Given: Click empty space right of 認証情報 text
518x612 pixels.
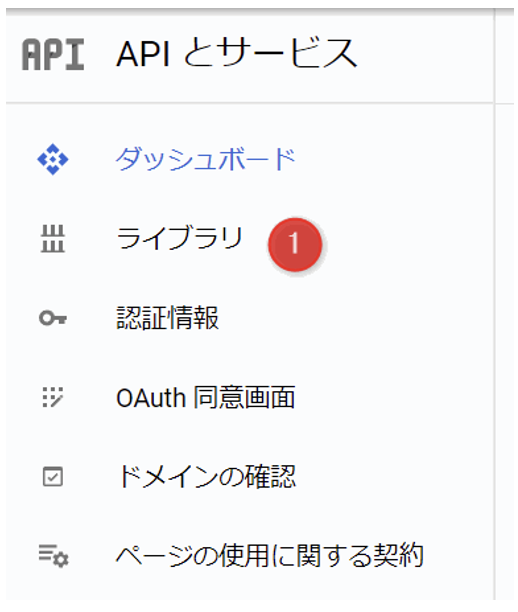Looking at the screenshot, I should pyautogui.click(x=351, y=318).
